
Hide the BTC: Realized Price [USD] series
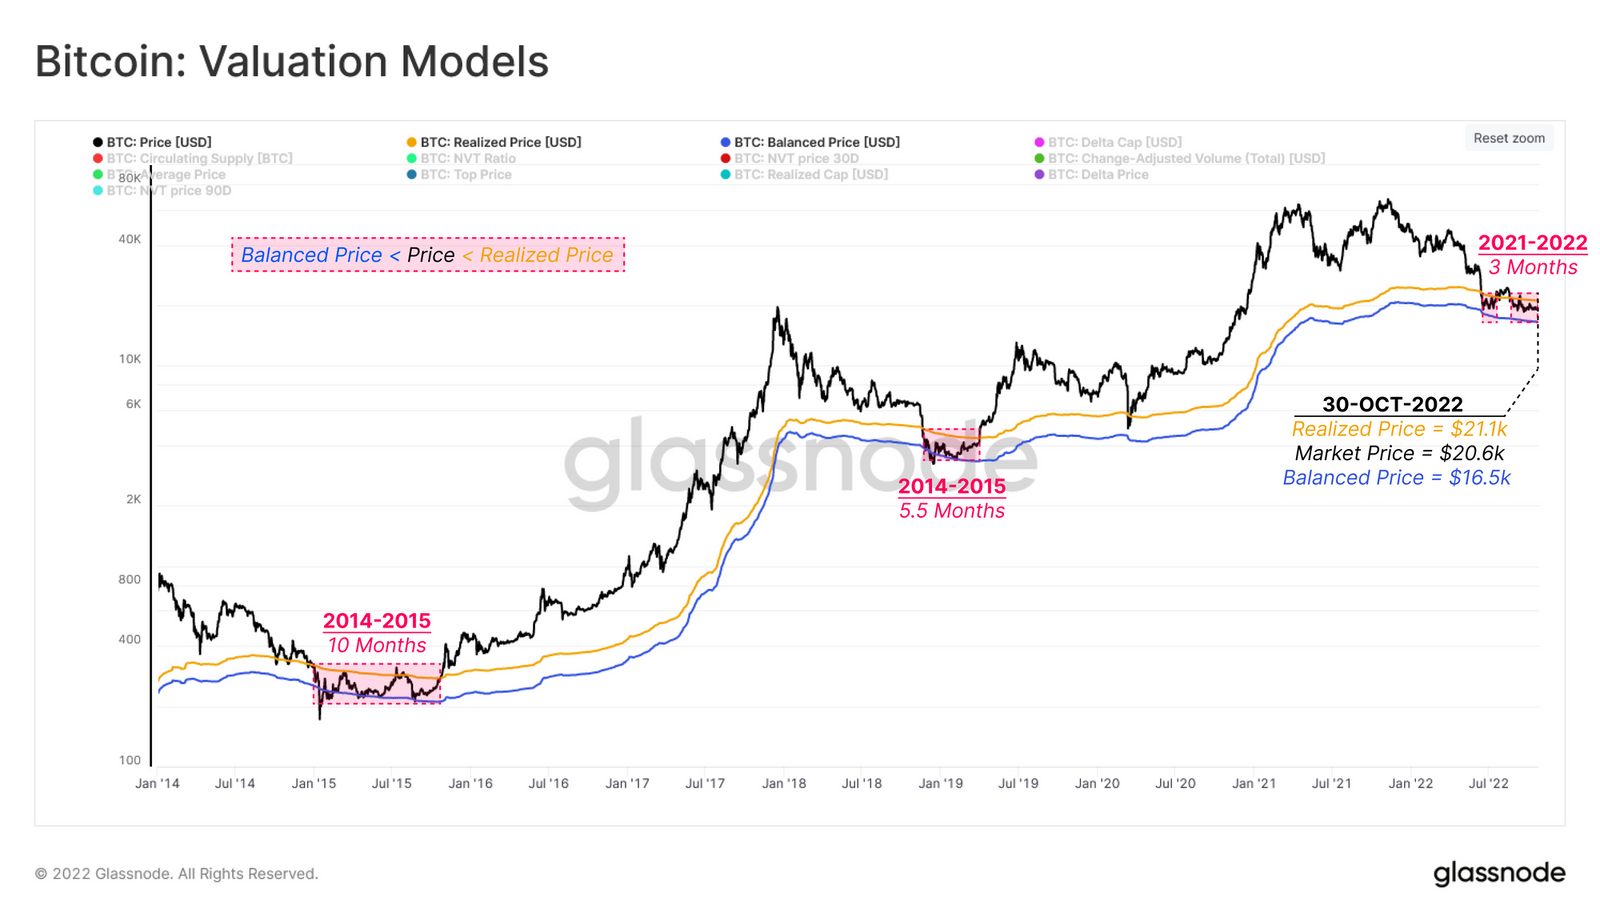coord(494,142)
